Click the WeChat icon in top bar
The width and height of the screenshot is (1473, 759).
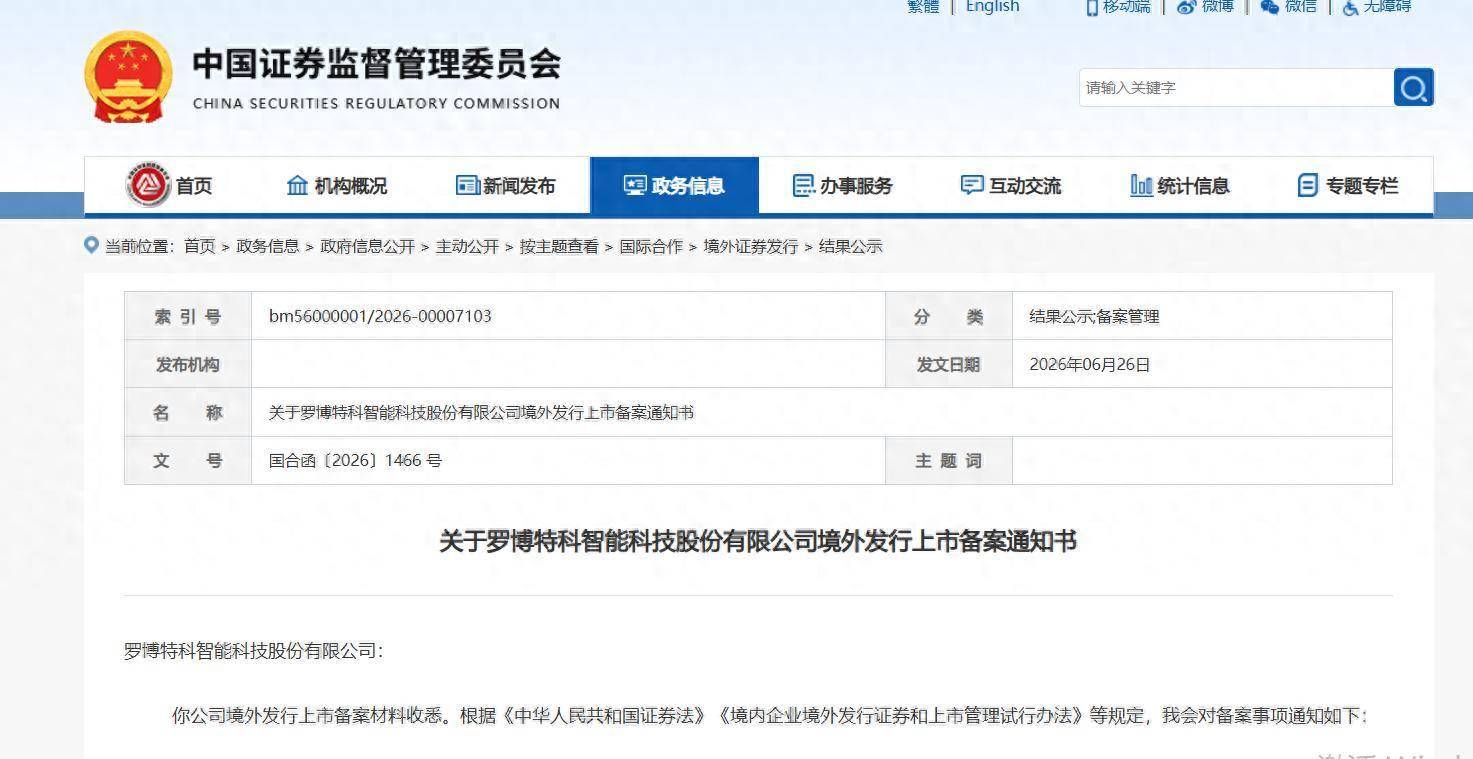pyautogui.click(x=1270, y=7)
